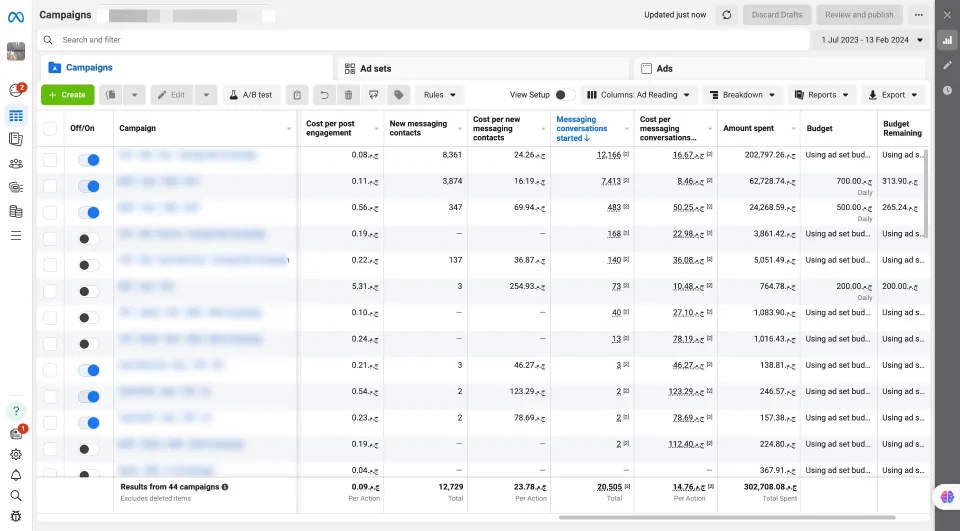Click the Meta logo icon
This screenshot has height=531, width=960.
click(x=16, y=17)
